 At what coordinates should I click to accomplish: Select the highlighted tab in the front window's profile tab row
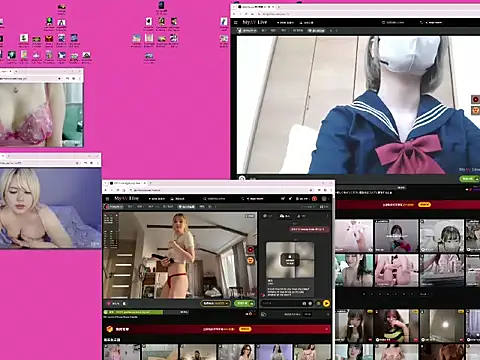[187, 207]
